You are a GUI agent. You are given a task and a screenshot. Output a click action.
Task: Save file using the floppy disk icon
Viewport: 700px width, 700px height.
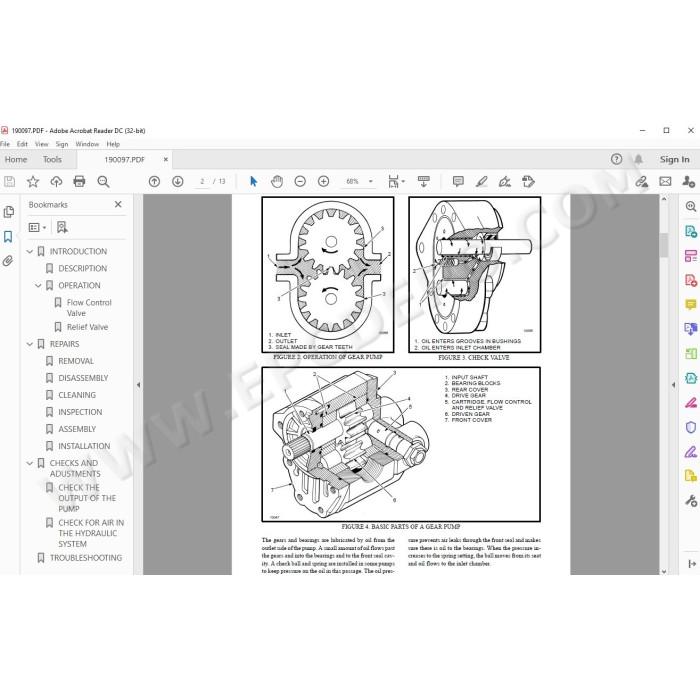pos(9,182)
